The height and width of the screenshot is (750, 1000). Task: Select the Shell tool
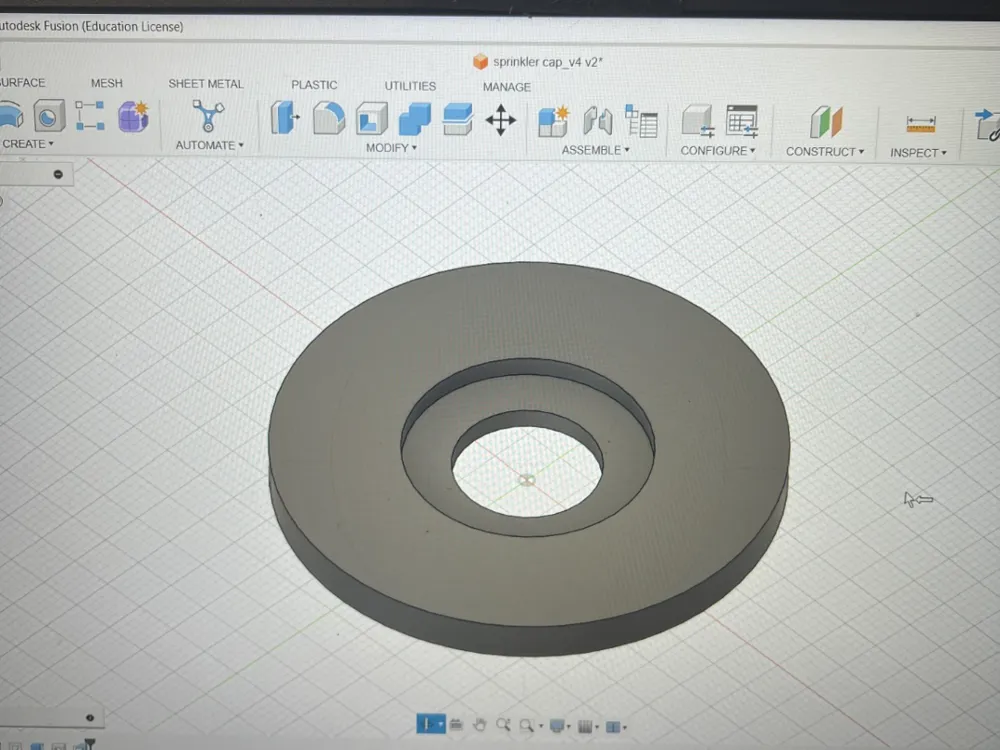coord(372,120)
